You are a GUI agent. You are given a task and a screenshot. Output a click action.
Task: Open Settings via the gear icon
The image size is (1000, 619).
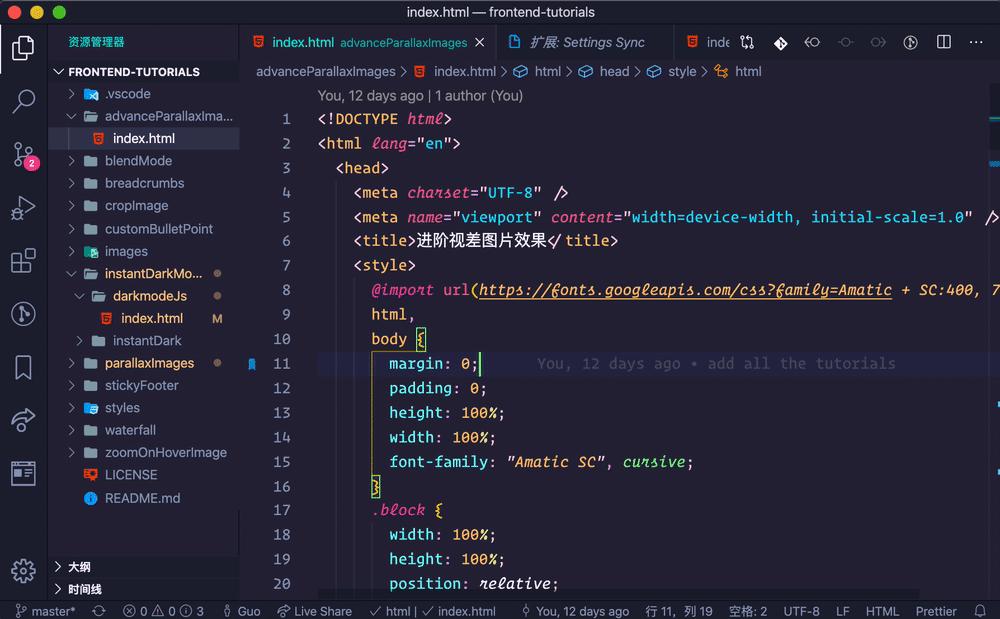[24, 571]
